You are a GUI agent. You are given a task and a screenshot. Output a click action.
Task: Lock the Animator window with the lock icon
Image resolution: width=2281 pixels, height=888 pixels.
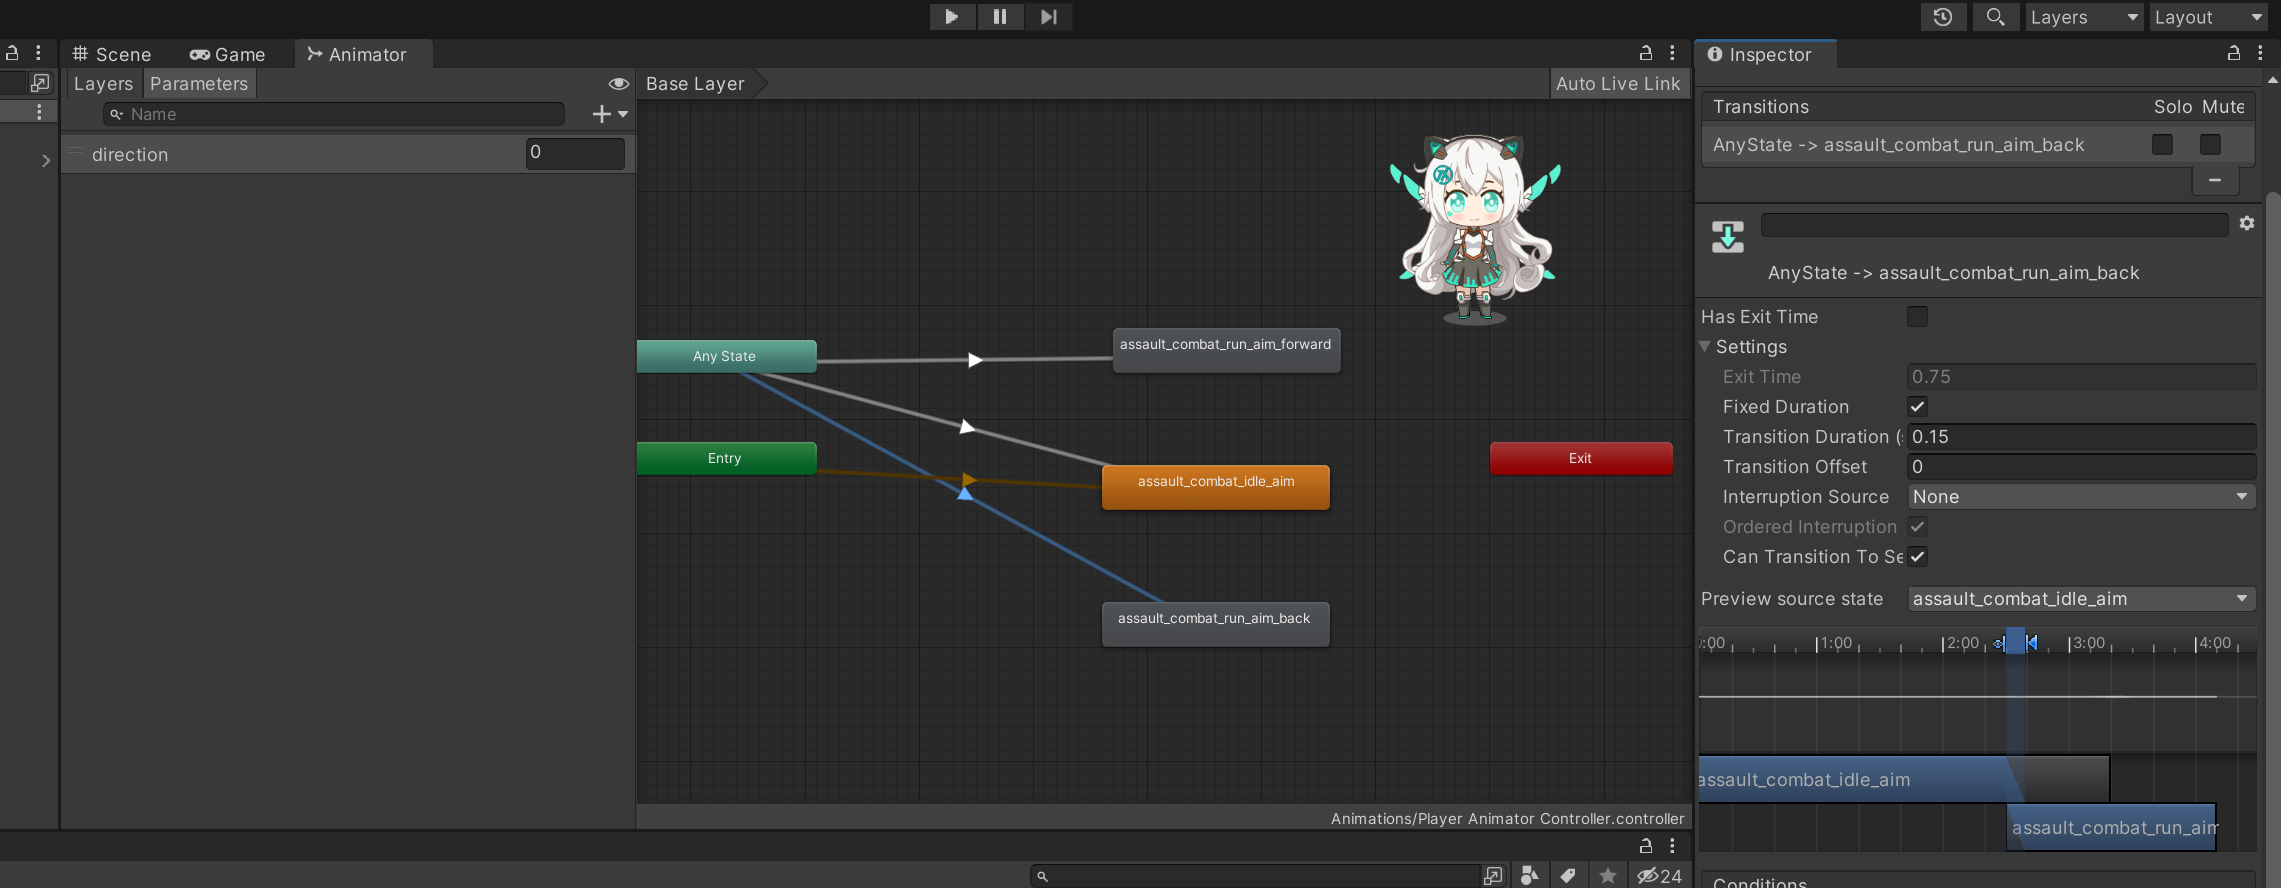1645,53
